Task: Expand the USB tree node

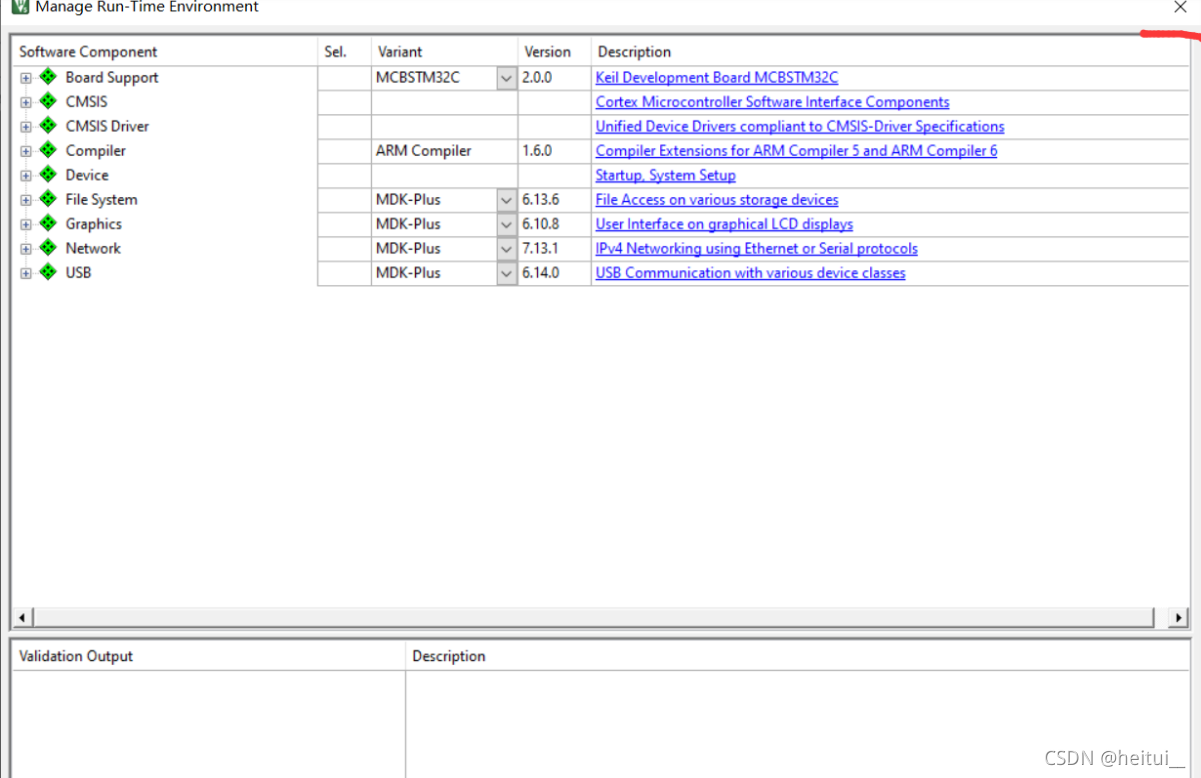Action: [x=26, y=273]
